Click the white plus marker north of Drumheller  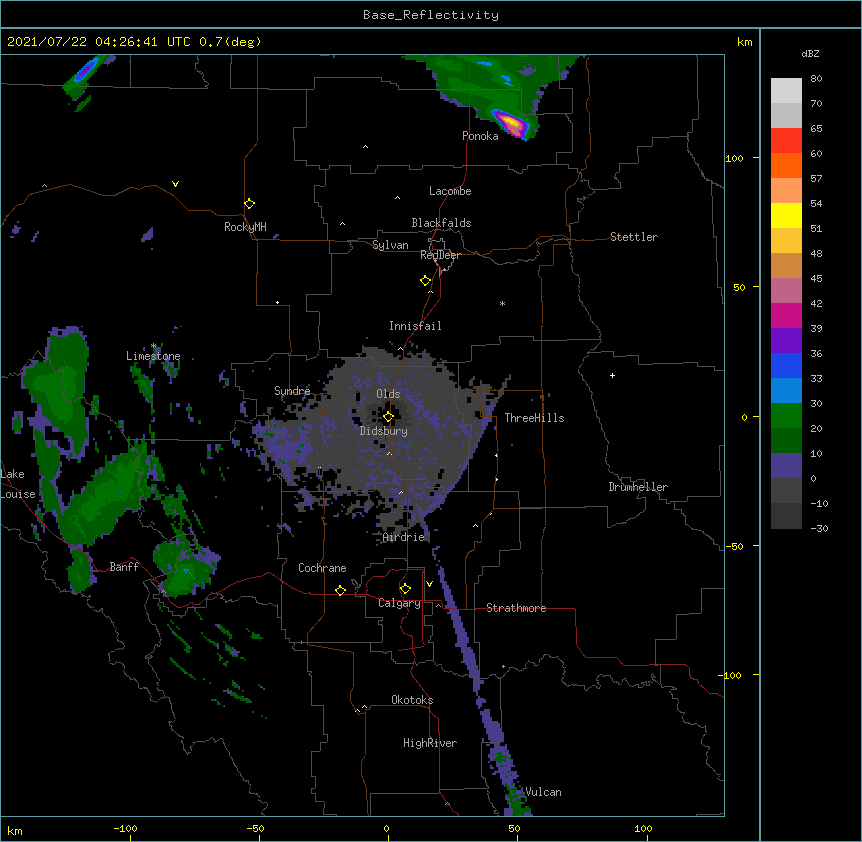point(612,375)
